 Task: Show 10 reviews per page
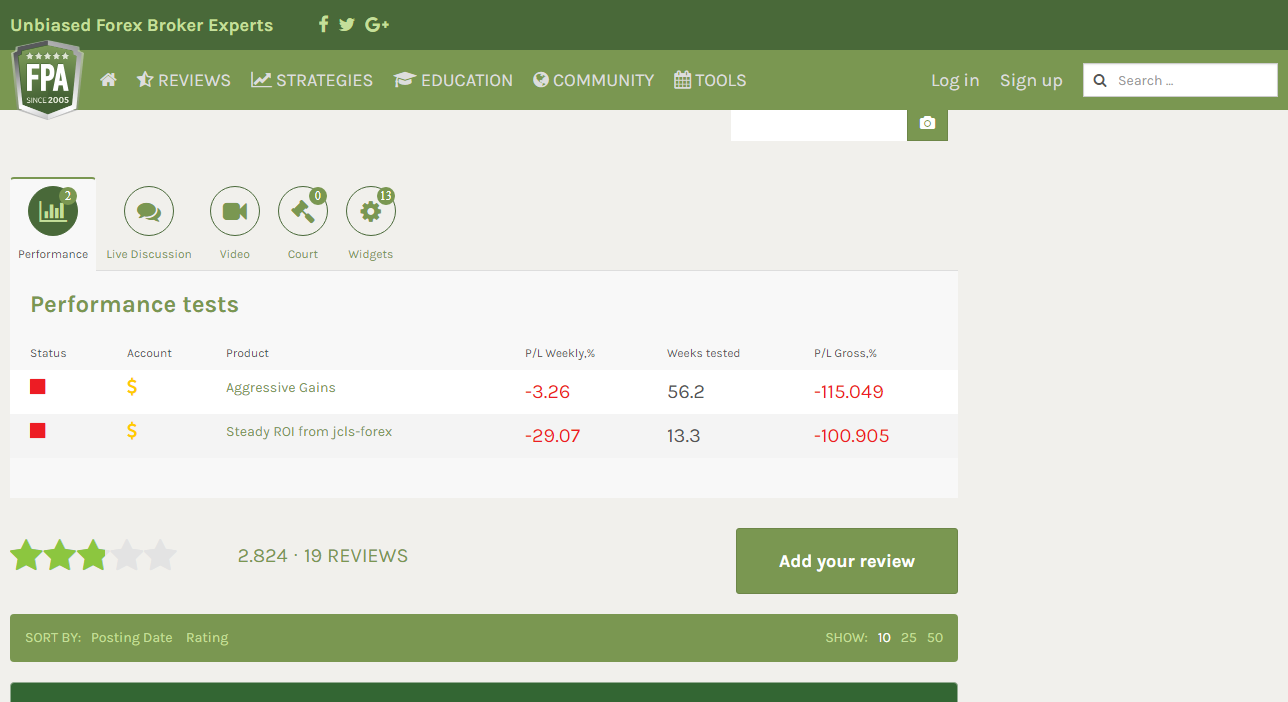(884, 638)
